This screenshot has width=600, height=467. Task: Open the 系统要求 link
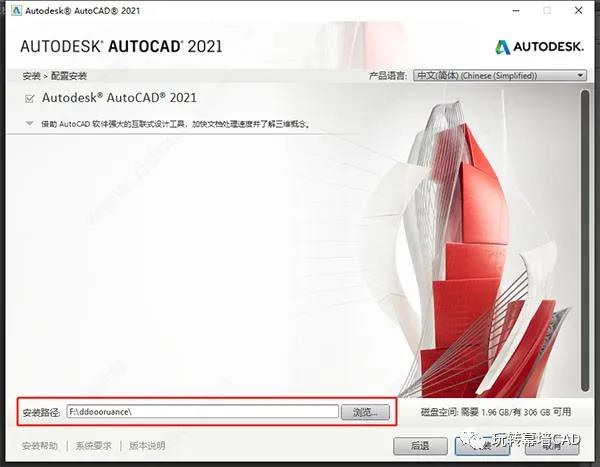point(93,446)
